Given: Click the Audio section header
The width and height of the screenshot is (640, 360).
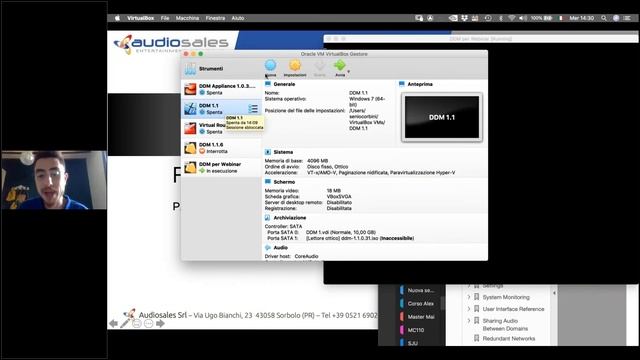Looking at the screenshot, I should 280,248.
